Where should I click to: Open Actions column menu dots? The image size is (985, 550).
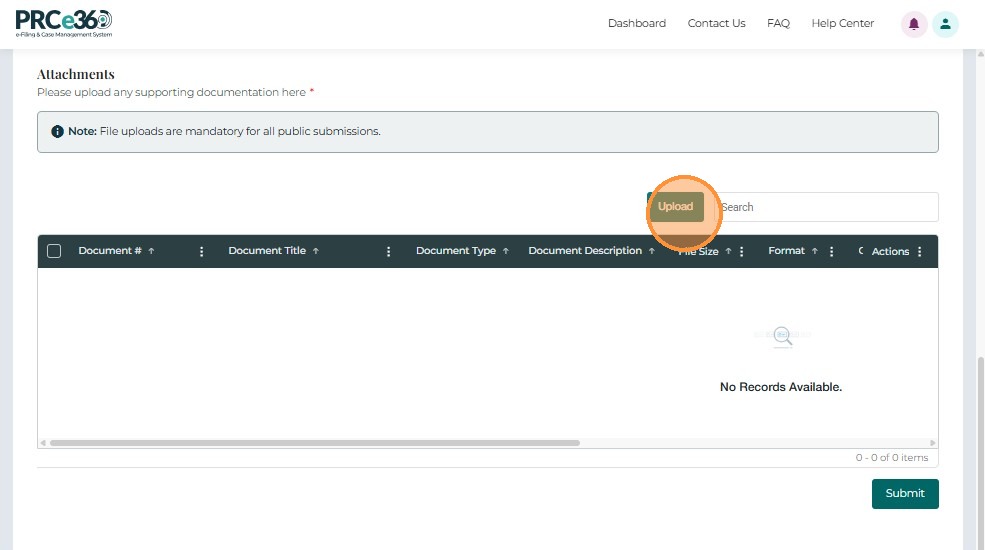pos(920,252)
